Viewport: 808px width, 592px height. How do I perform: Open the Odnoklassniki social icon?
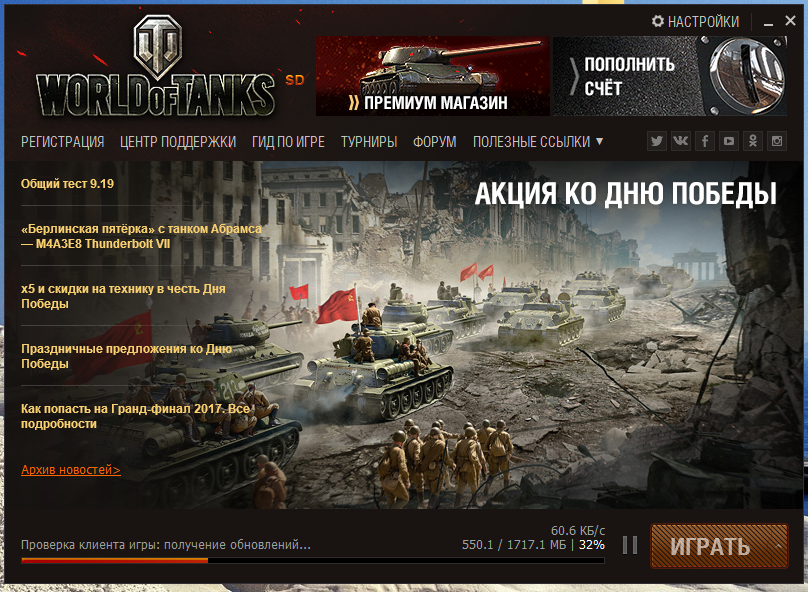753,141
